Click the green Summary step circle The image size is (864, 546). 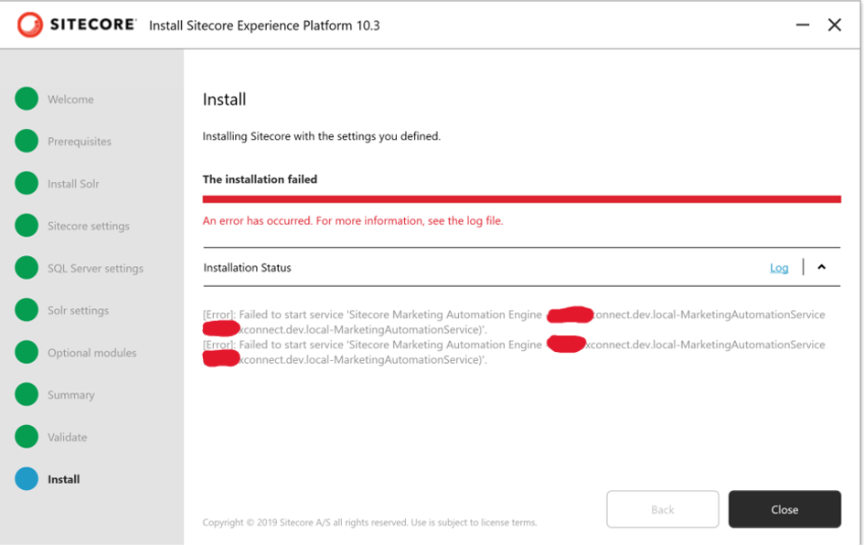tap(26, 394)
